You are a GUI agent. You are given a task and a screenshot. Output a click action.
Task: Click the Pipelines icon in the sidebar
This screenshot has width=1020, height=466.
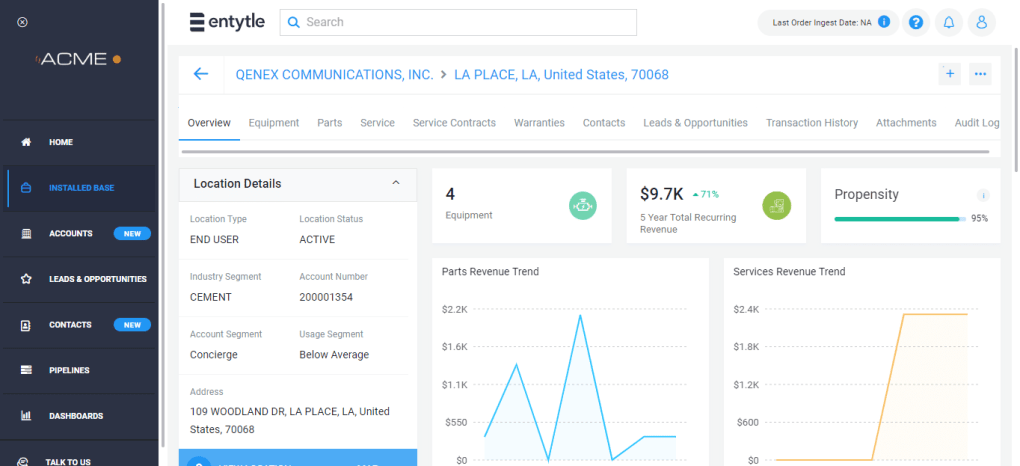pyautogui.click(x=26, y=370)
